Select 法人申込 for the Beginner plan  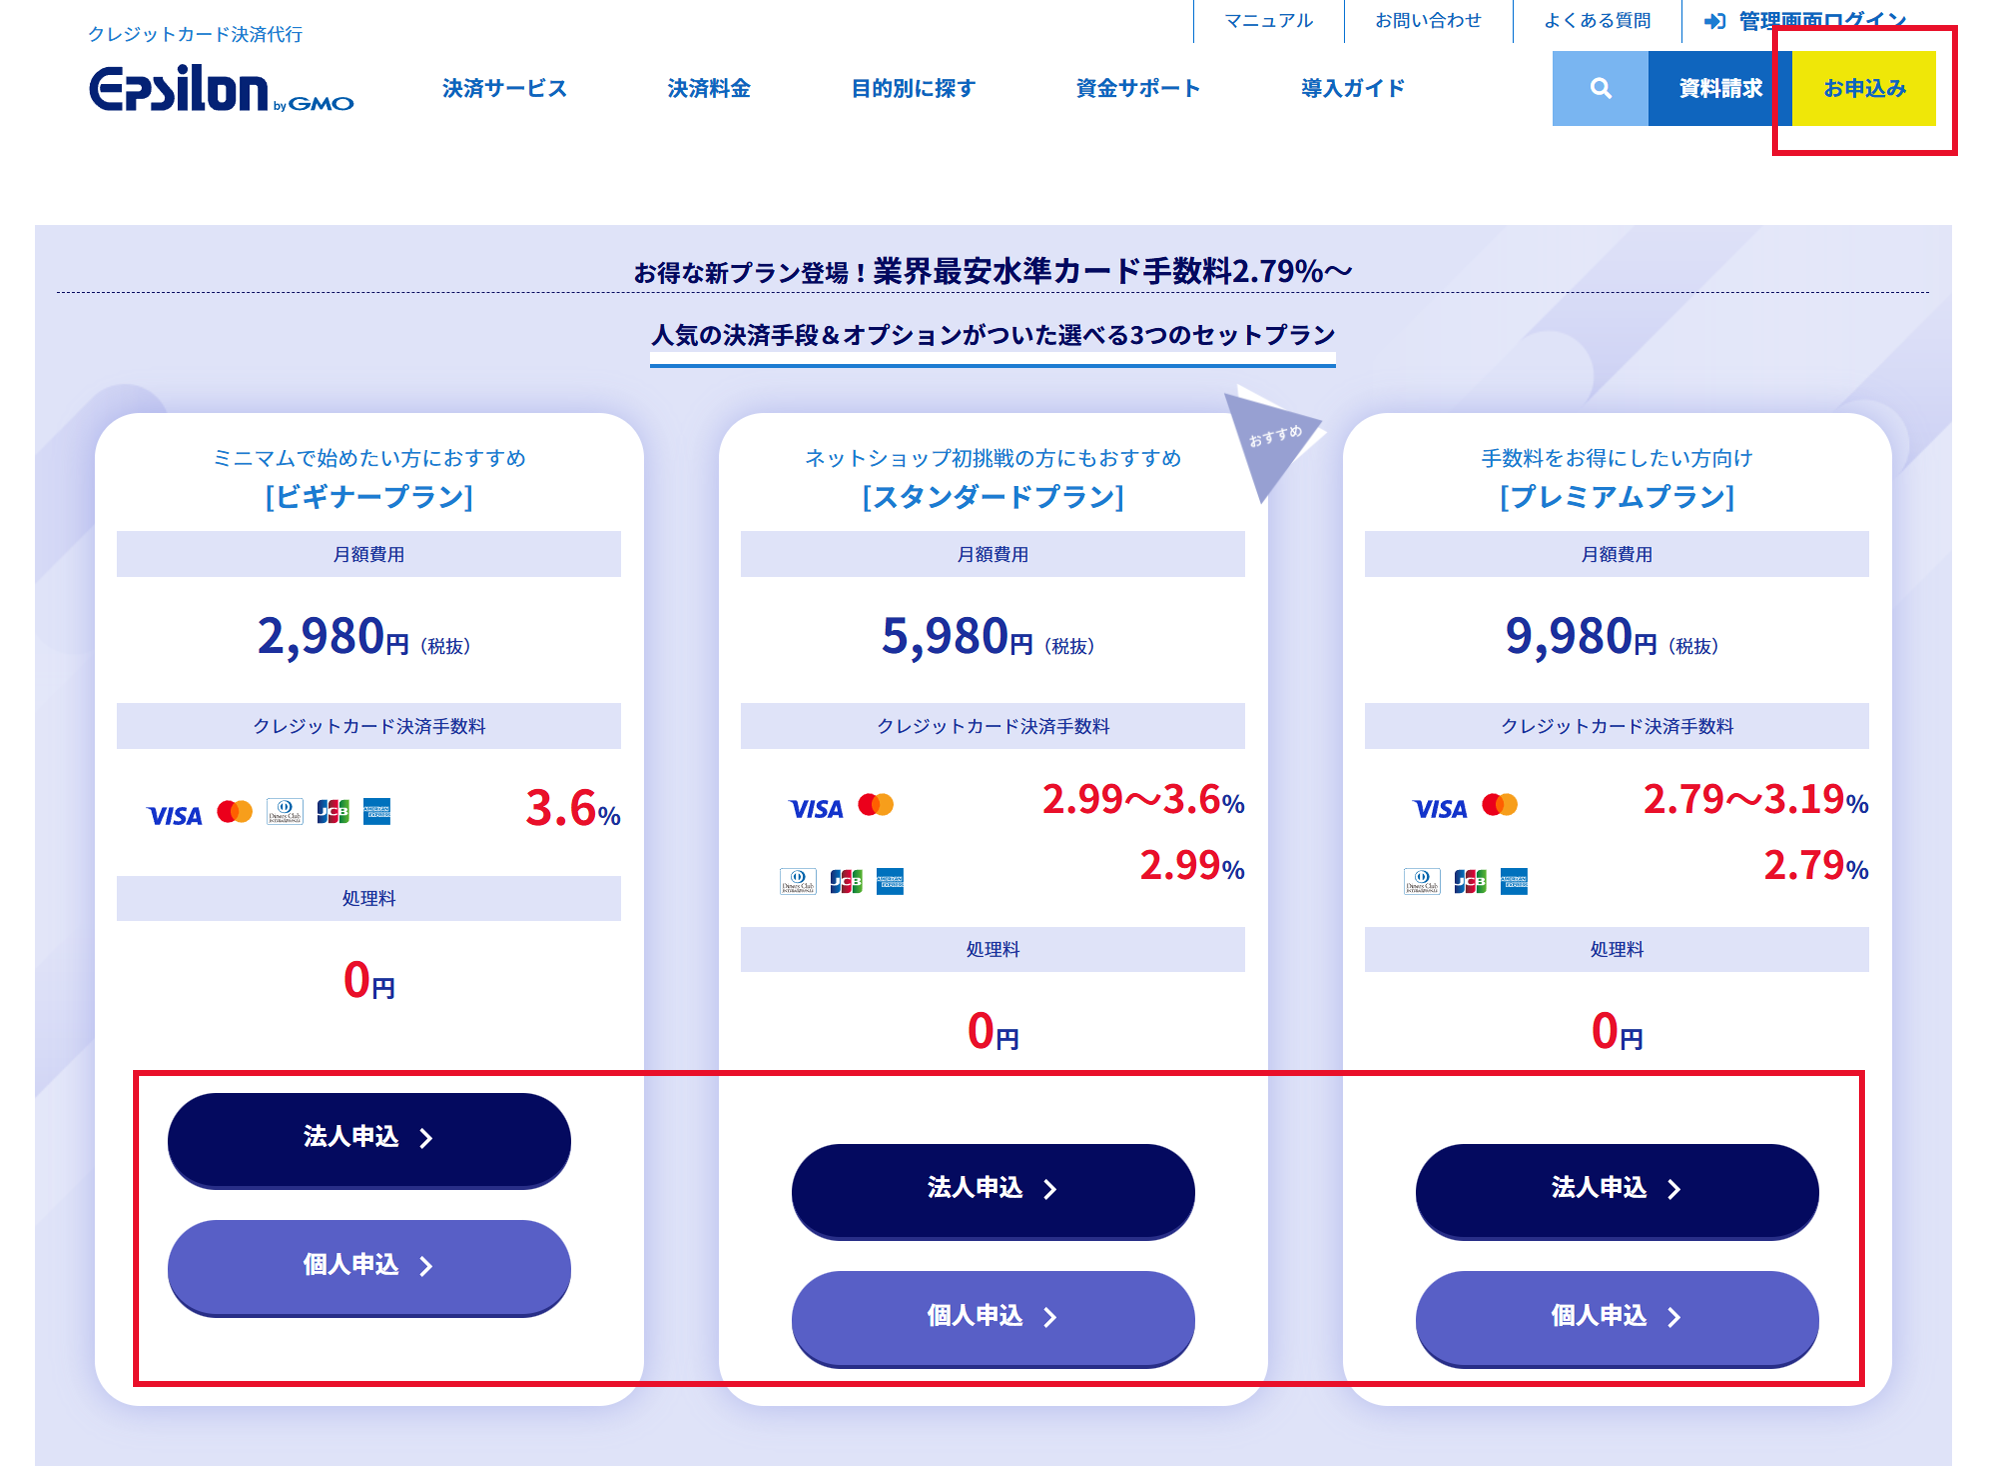pos(369,1140)
